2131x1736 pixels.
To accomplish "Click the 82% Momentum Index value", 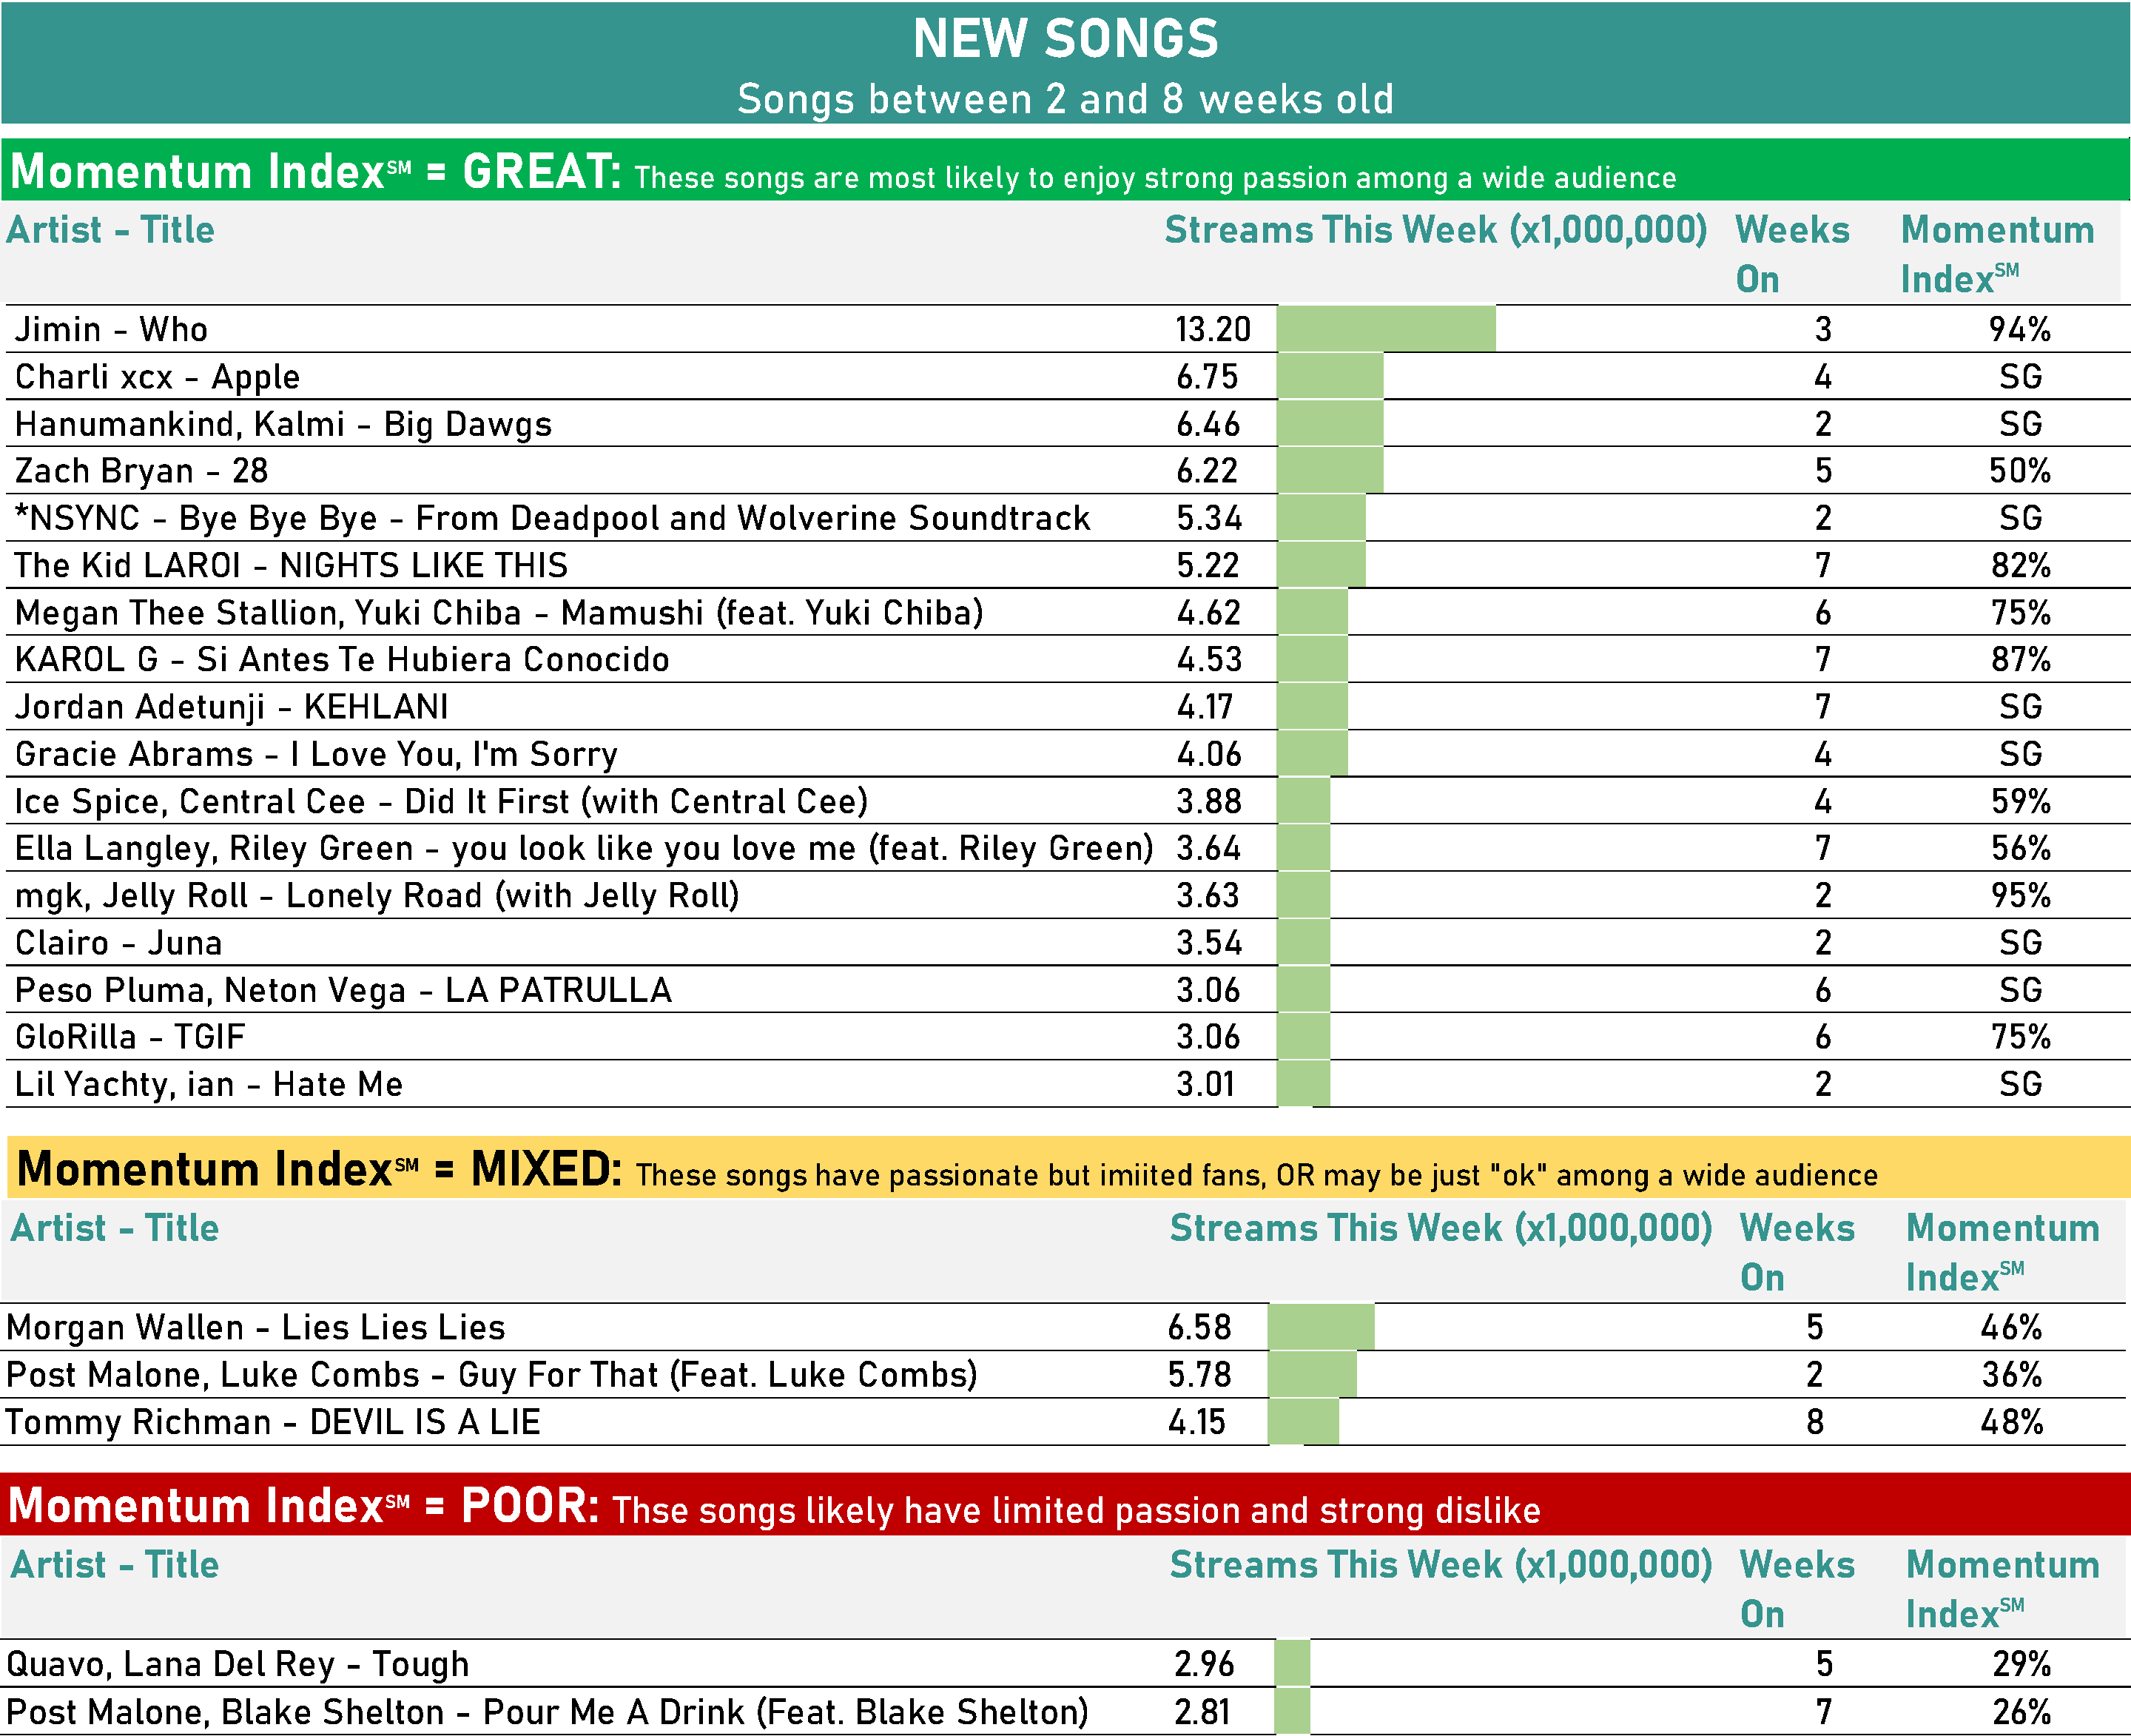I will click(x=2020, y=565).
